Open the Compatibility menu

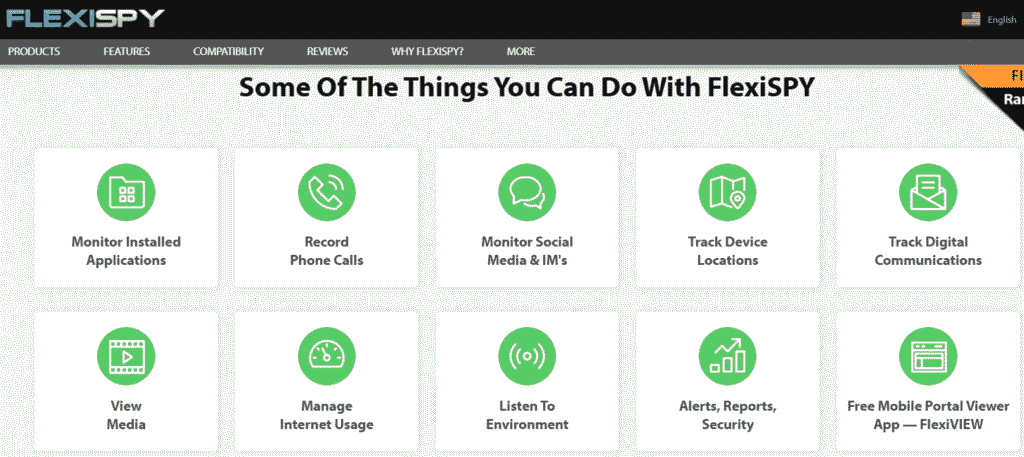229,52
